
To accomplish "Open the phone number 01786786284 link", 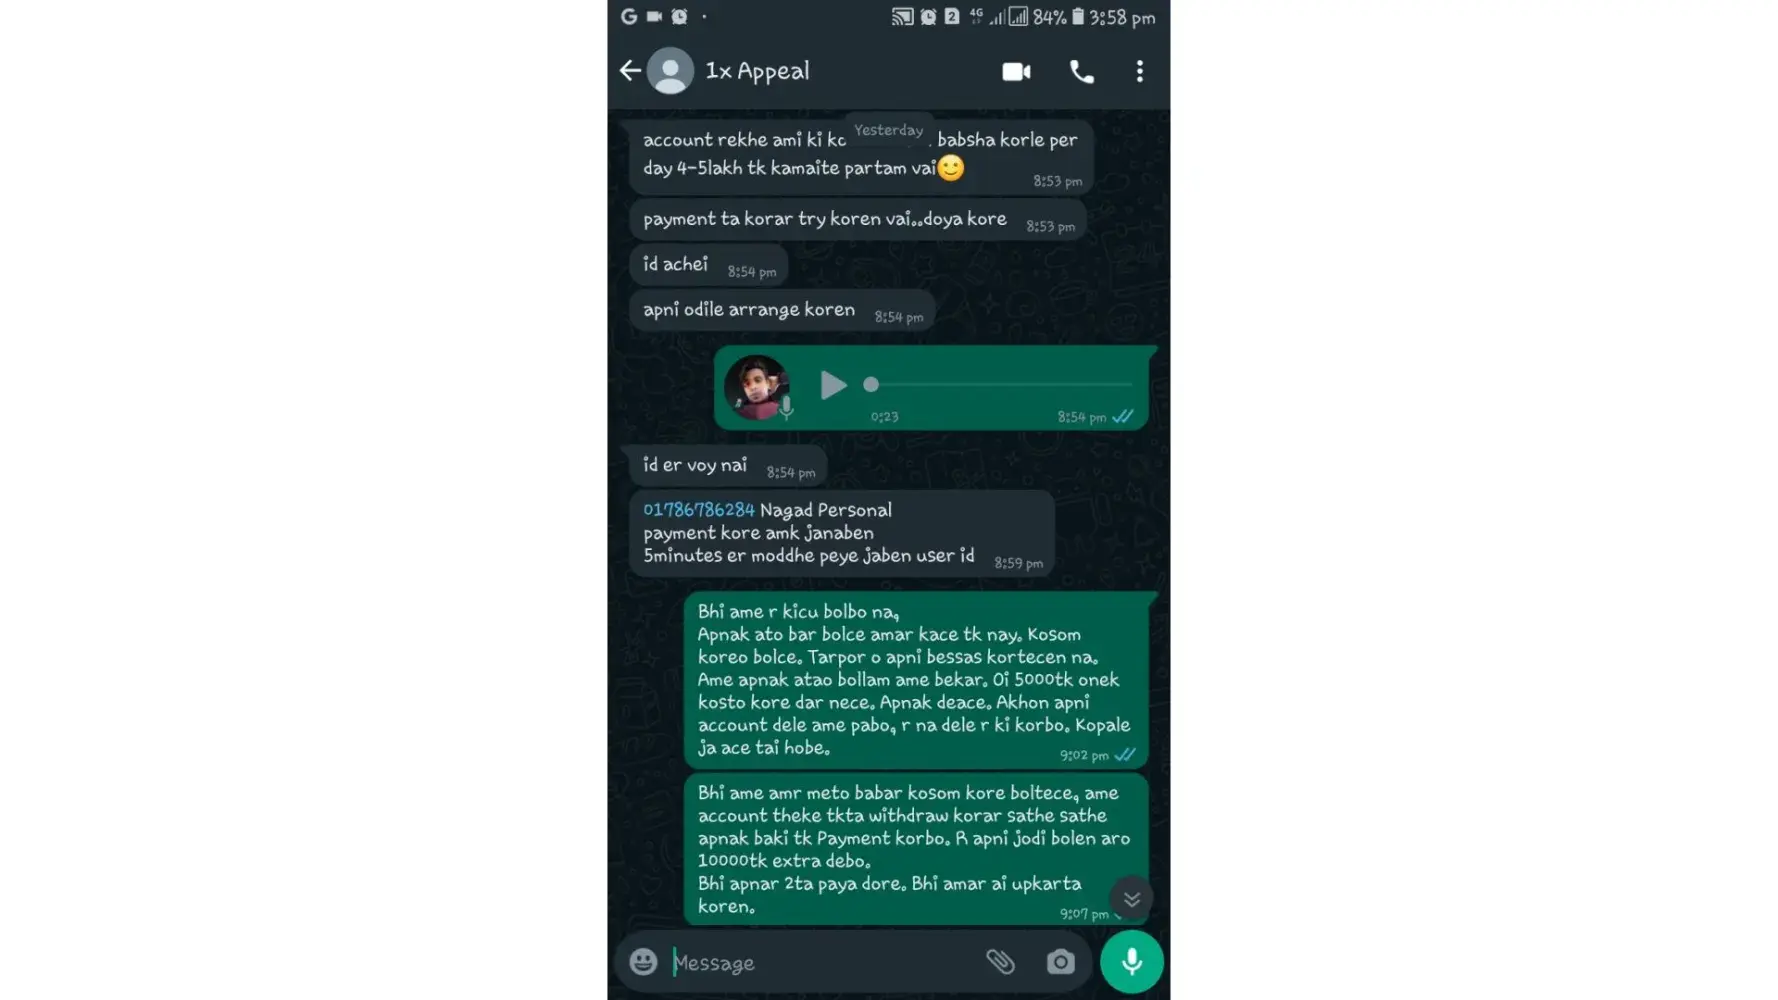I will [699, 510].
